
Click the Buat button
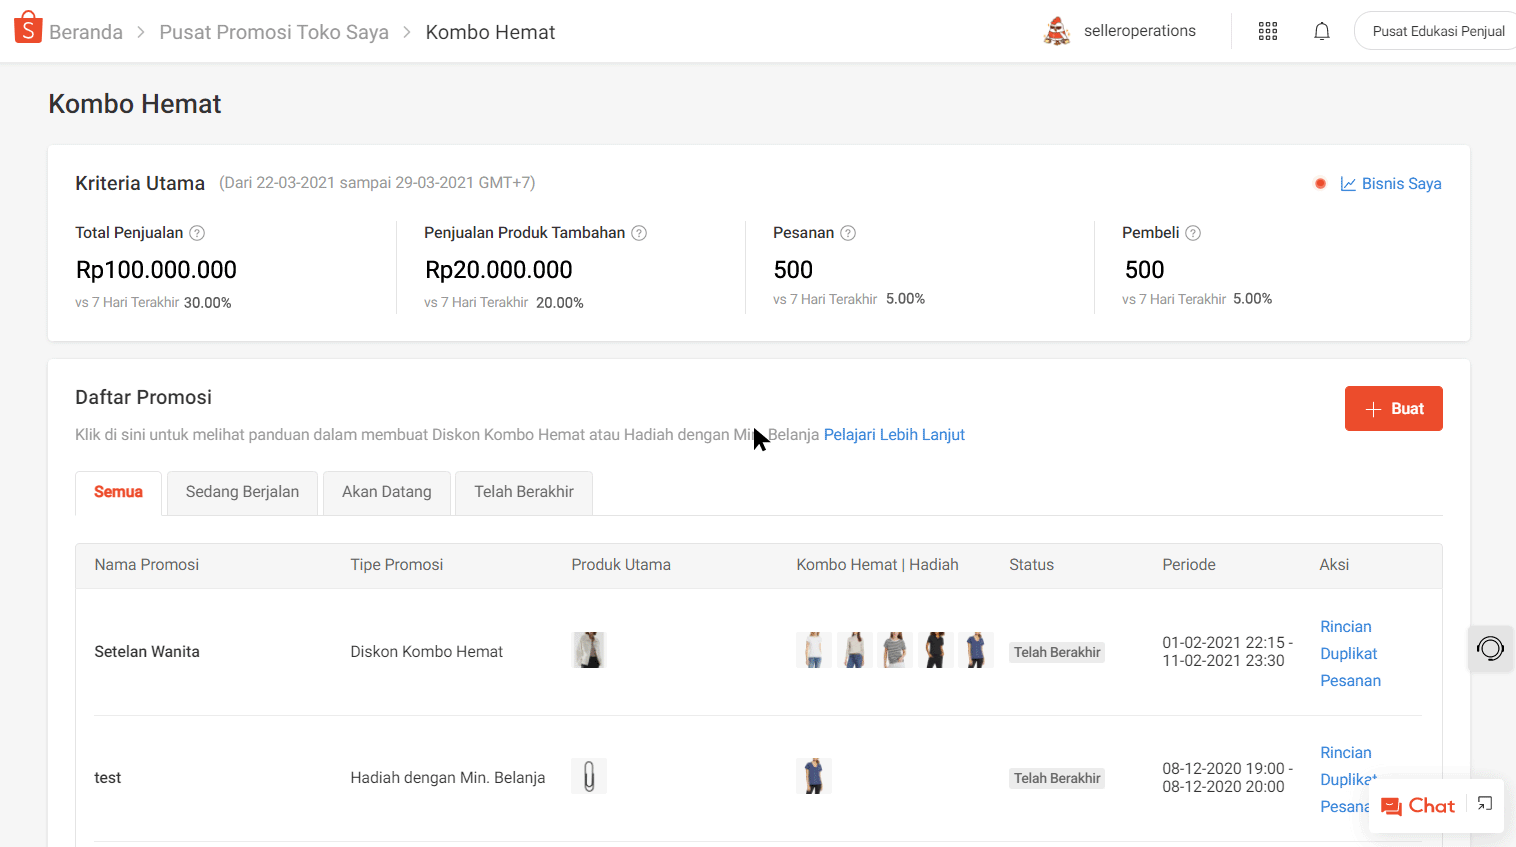[x=1393, y=408]
